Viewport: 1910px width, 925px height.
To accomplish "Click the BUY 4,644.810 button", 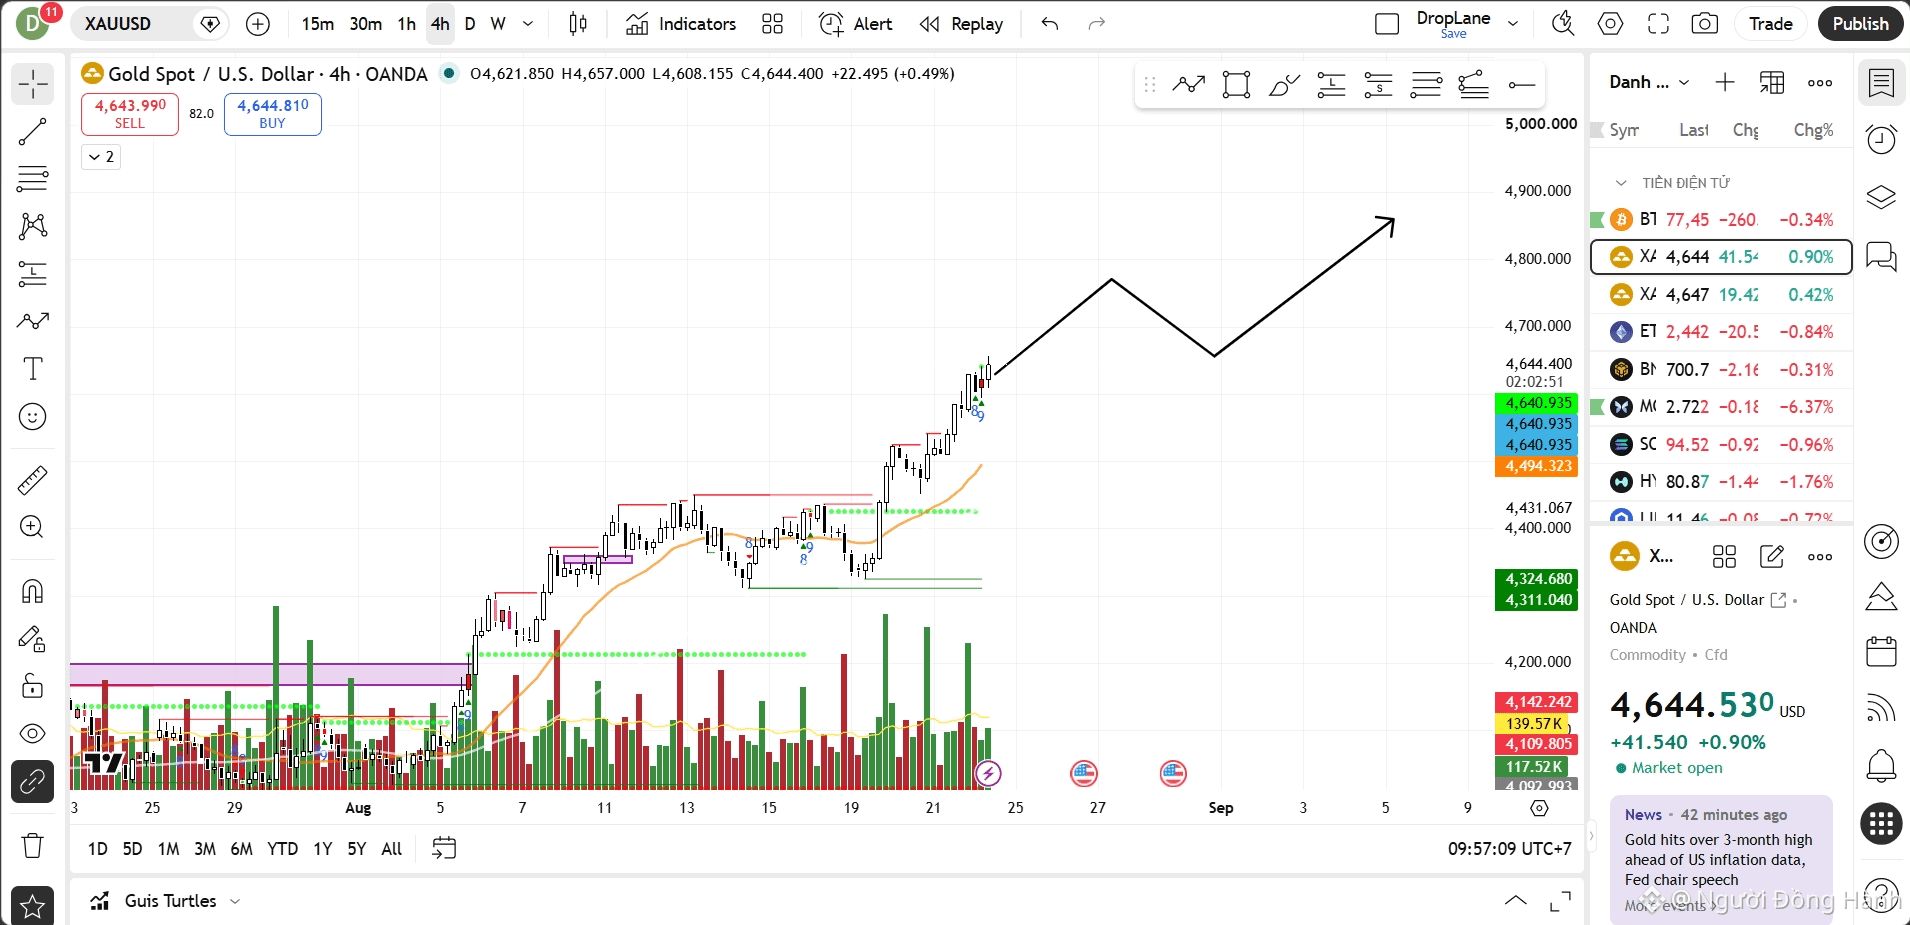I will pyautogui.click(x=273, y=114).
